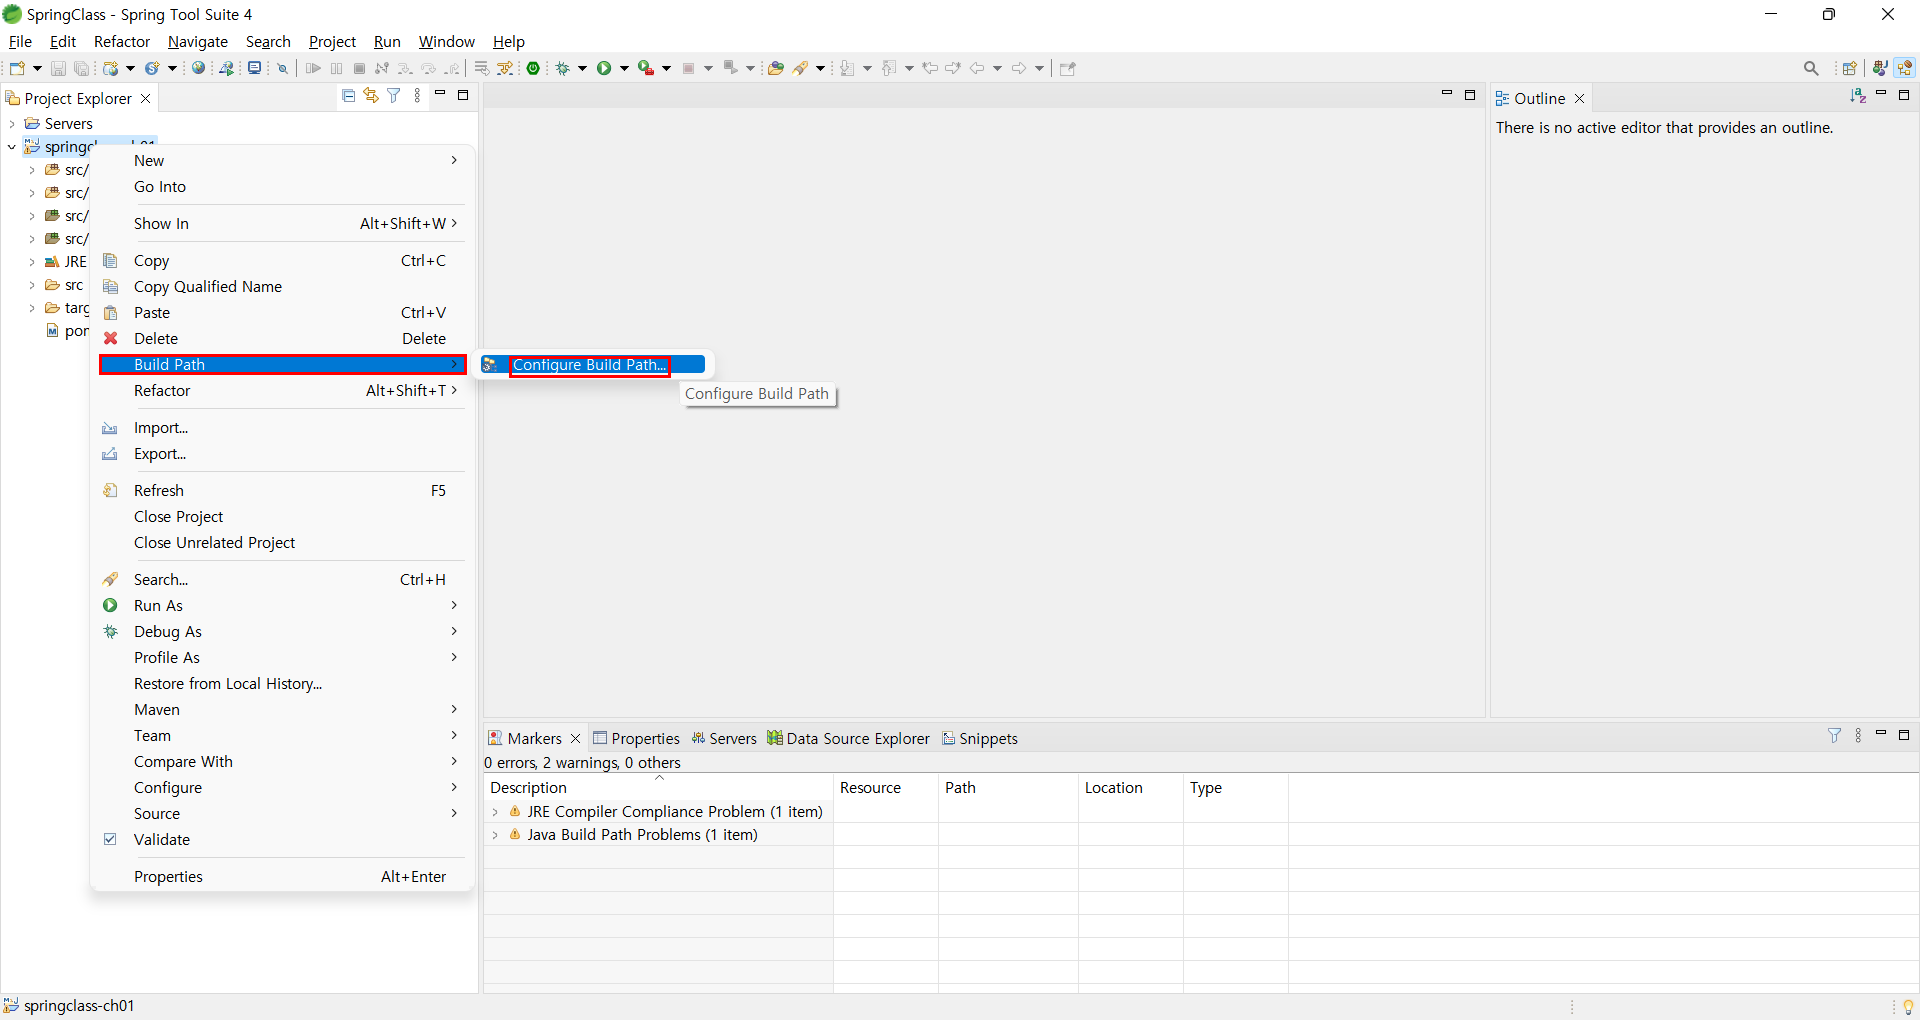Toggle Skip All Breakpoints toolbar icon
The width and height of the screenshot is (1920, 1020).
pos(283,68)
